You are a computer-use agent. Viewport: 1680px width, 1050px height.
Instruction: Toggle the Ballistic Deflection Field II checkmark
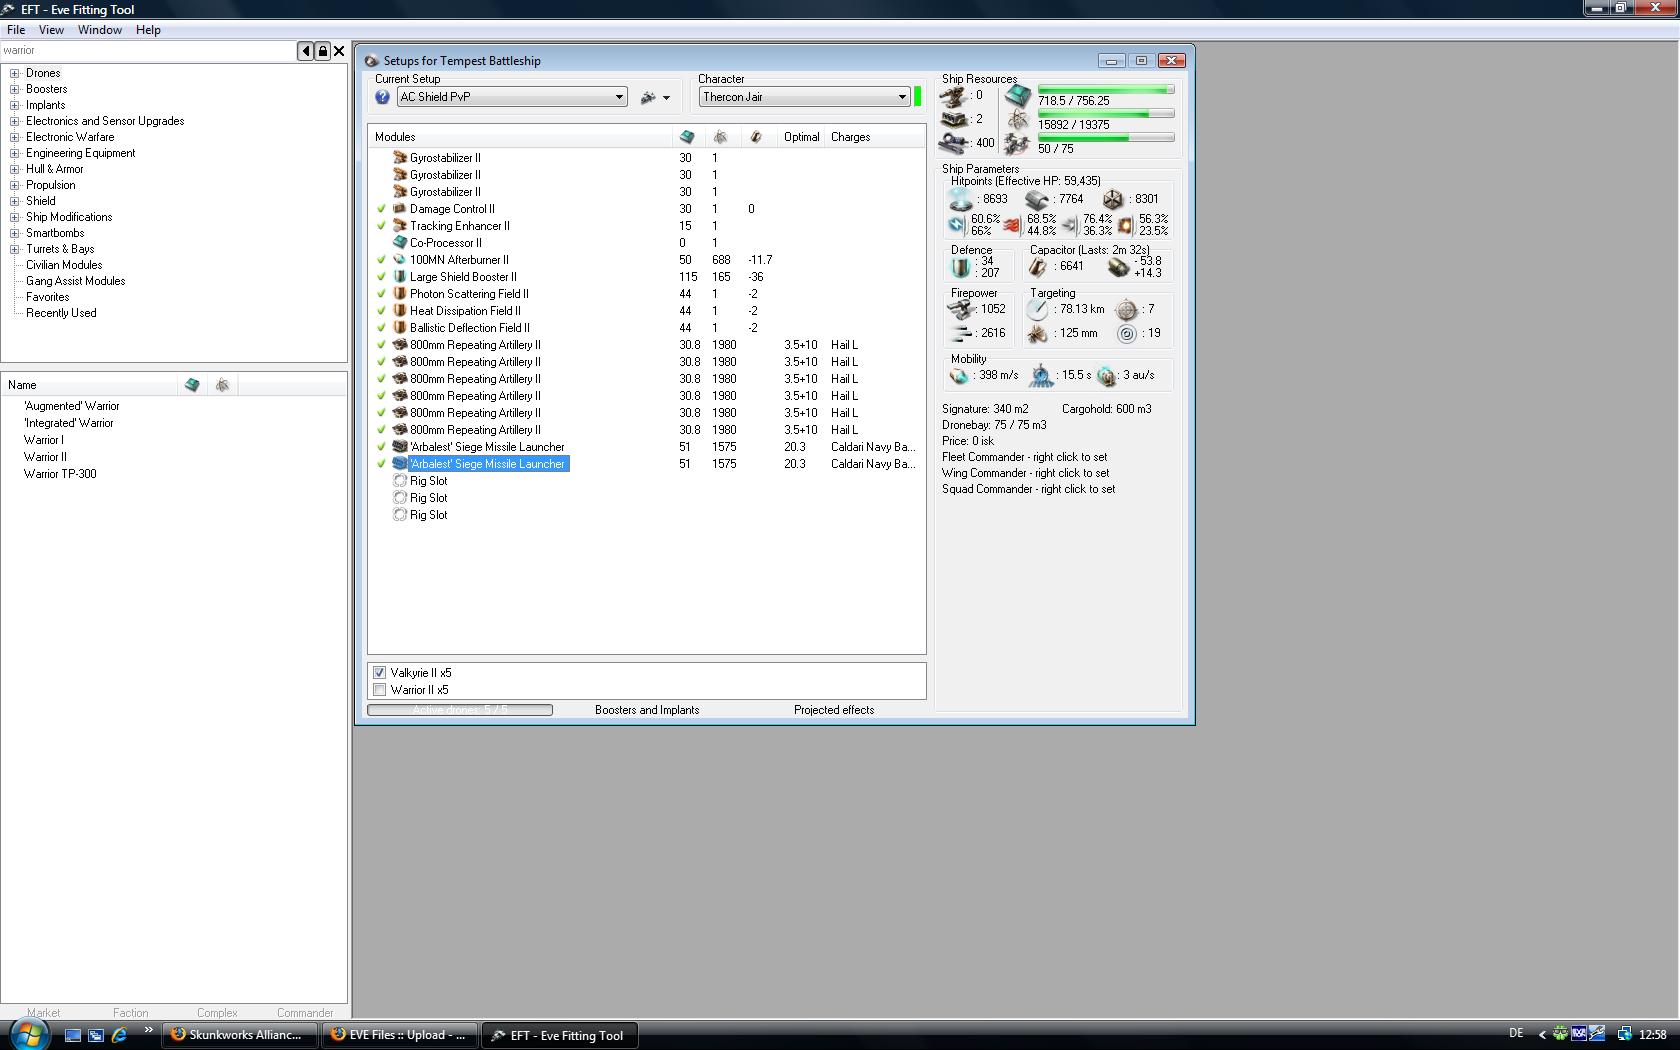click(381, 328)
